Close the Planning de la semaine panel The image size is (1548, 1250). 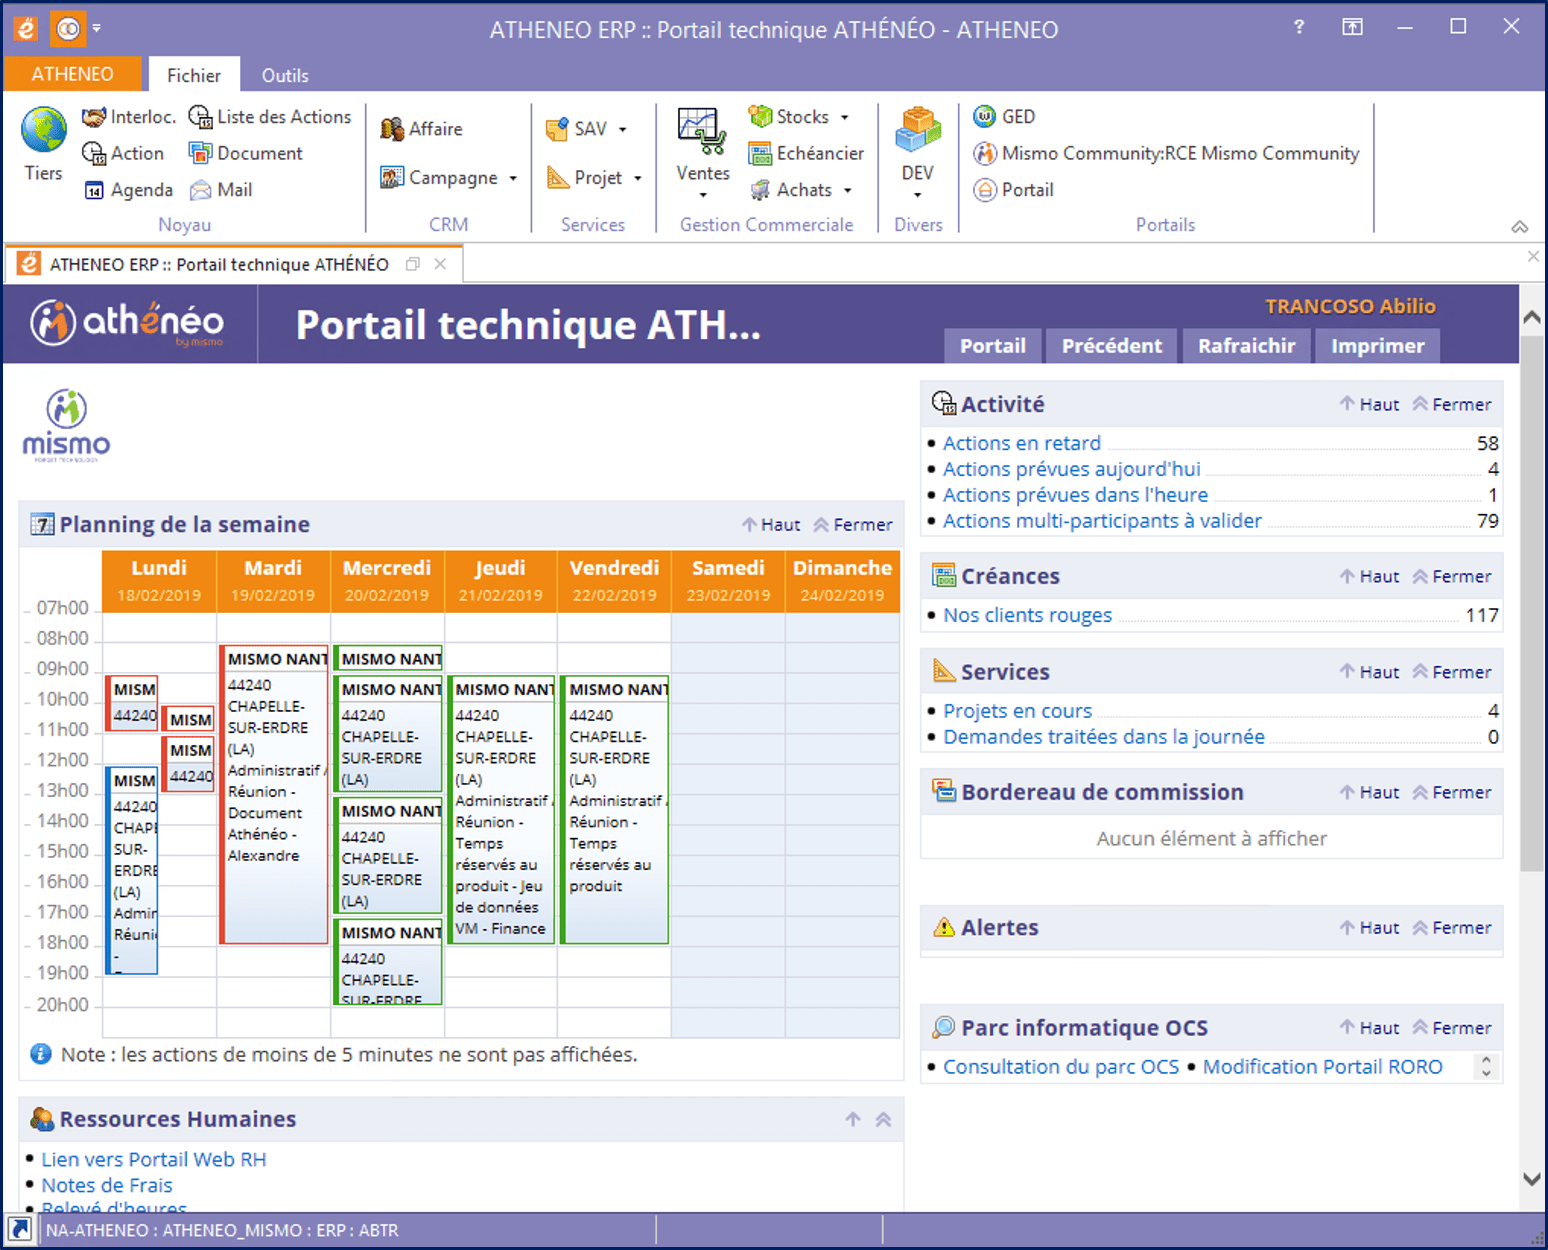(853, 524)
